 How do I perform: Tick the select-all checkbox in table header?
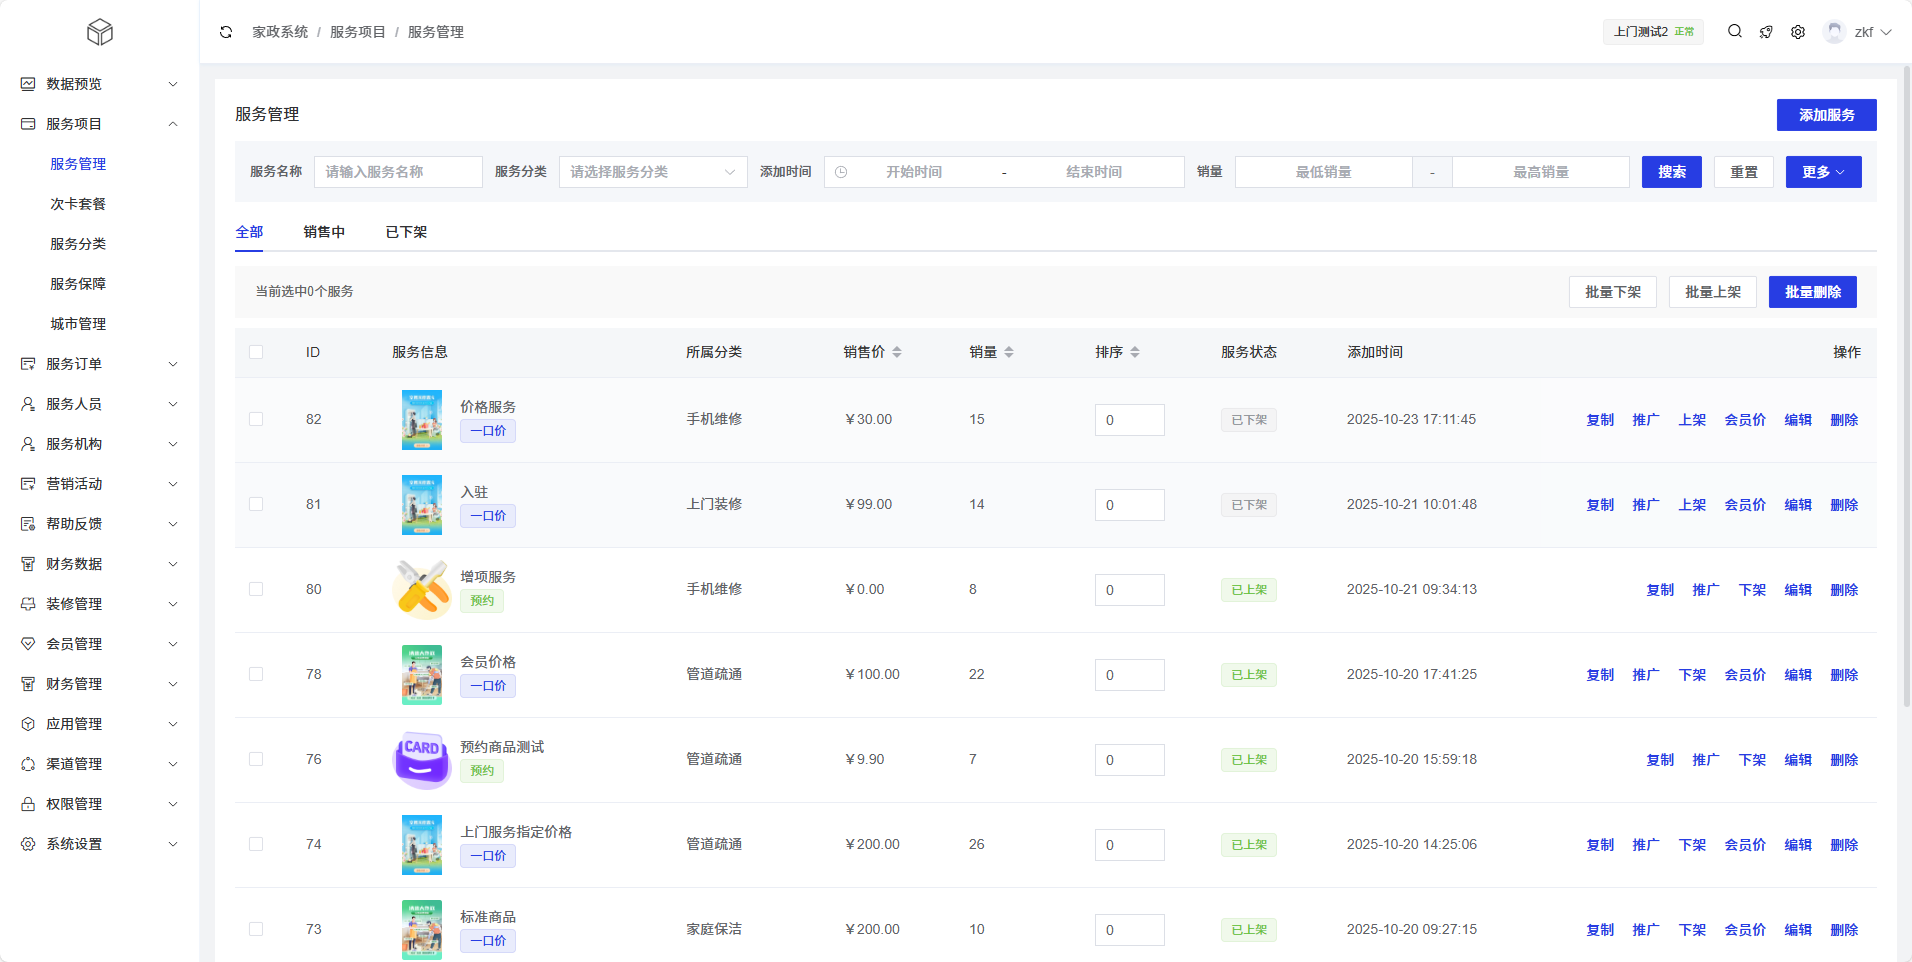click(256, 352)
